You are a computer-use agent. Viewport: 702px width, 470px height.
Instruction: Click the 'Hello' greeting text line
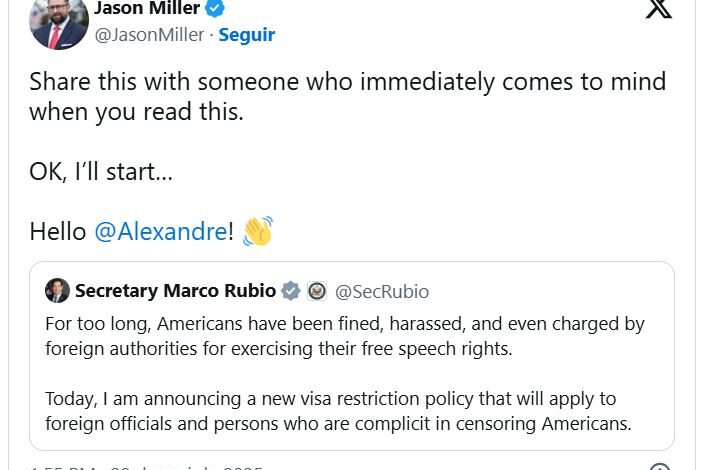tap(151, 231)
